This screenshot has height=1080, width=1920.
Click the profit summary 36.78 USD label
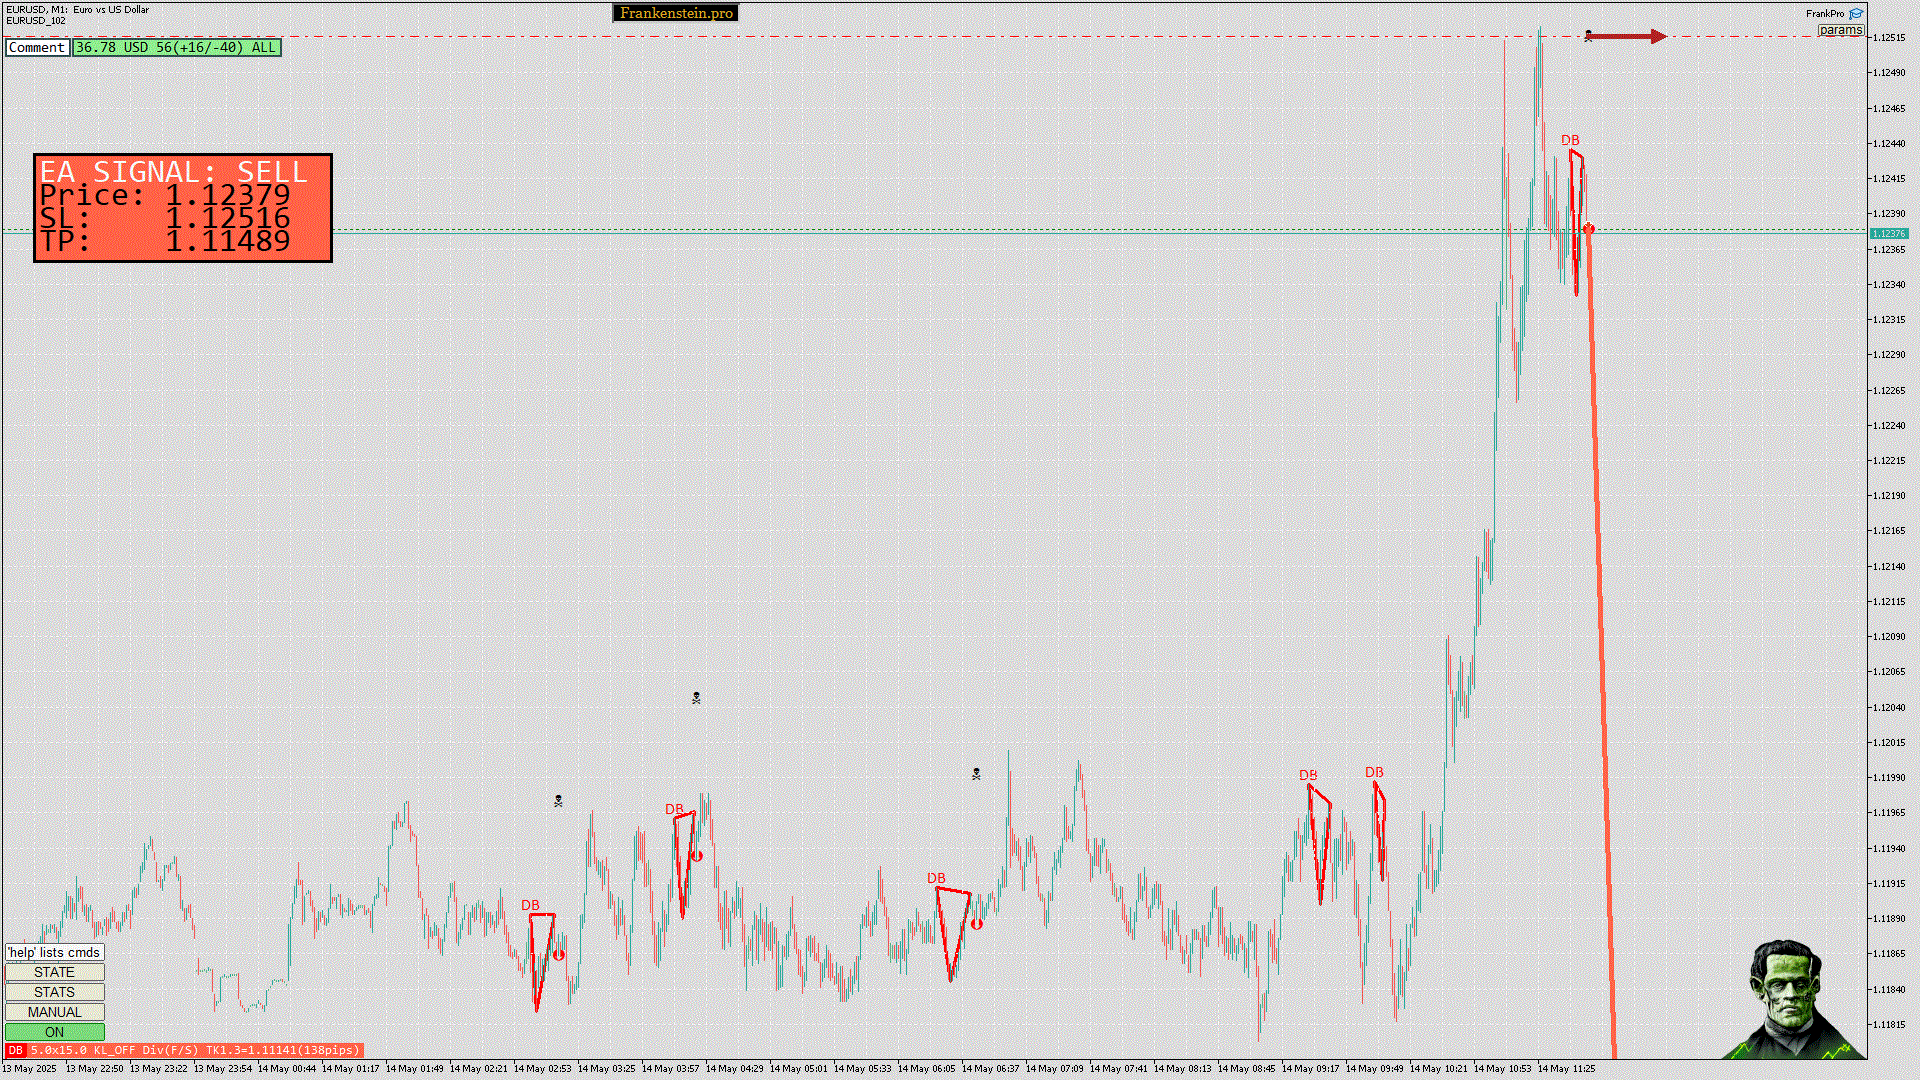(177, 47)
